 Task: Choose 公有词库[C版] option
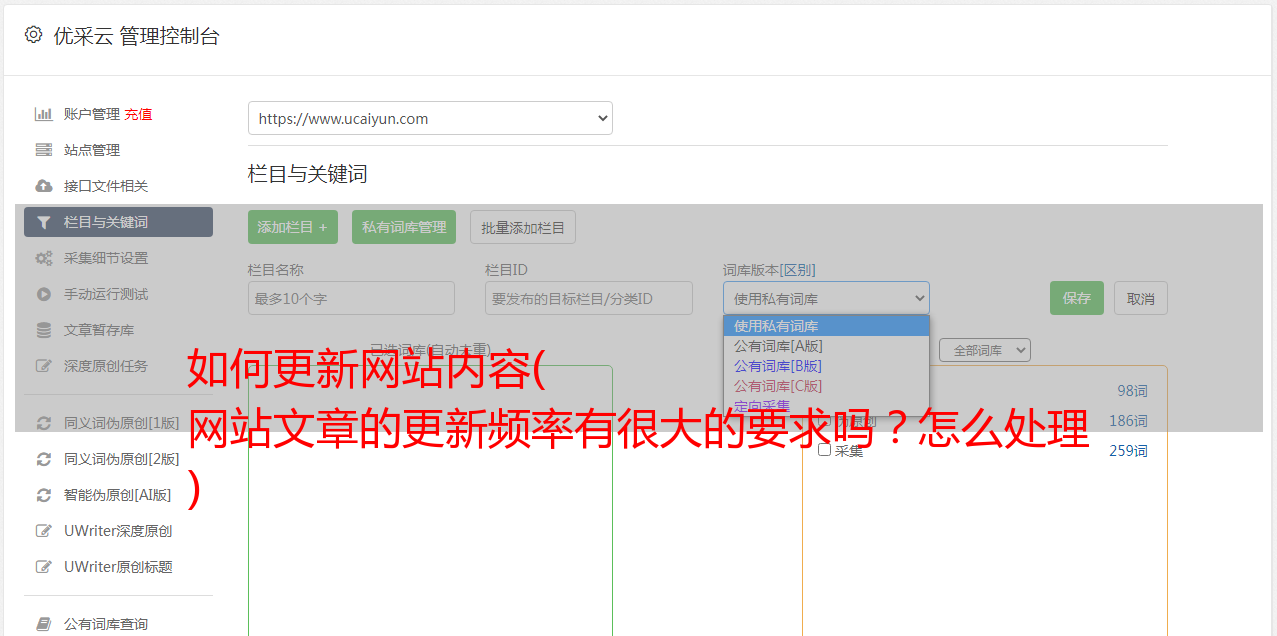click(x=826, y=386)
